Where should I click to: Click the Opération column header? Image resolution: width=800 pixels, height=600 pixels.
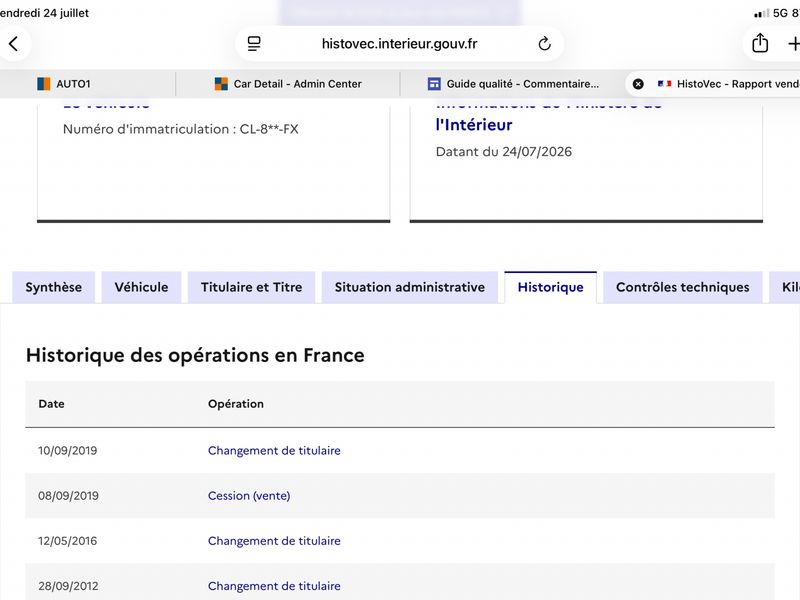tap(236, 404)
